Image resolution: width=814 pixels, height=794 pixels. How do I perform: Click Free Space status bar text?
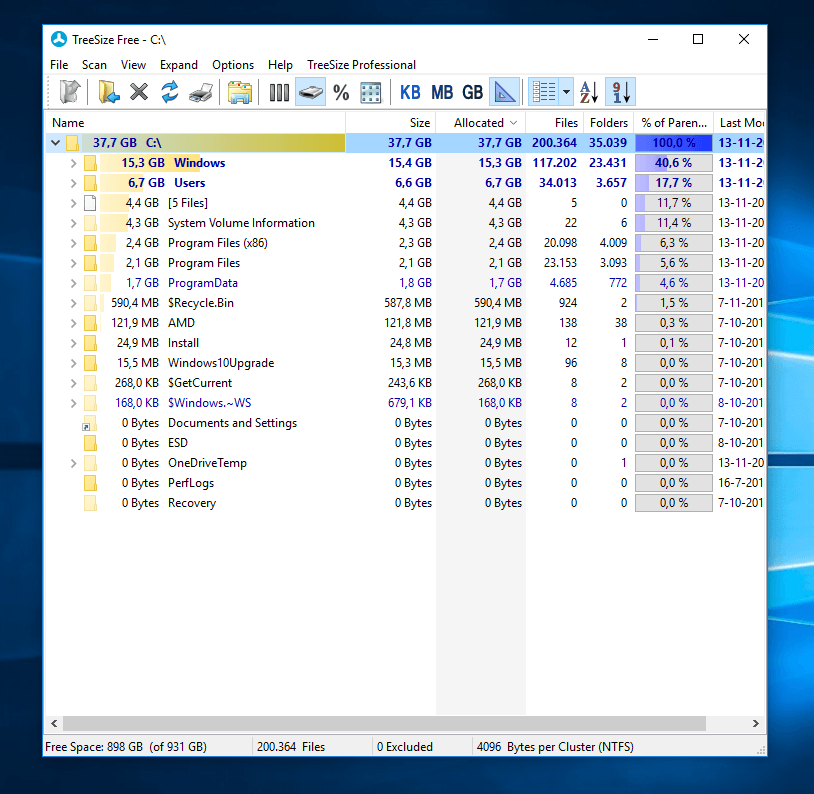[126, 747]
